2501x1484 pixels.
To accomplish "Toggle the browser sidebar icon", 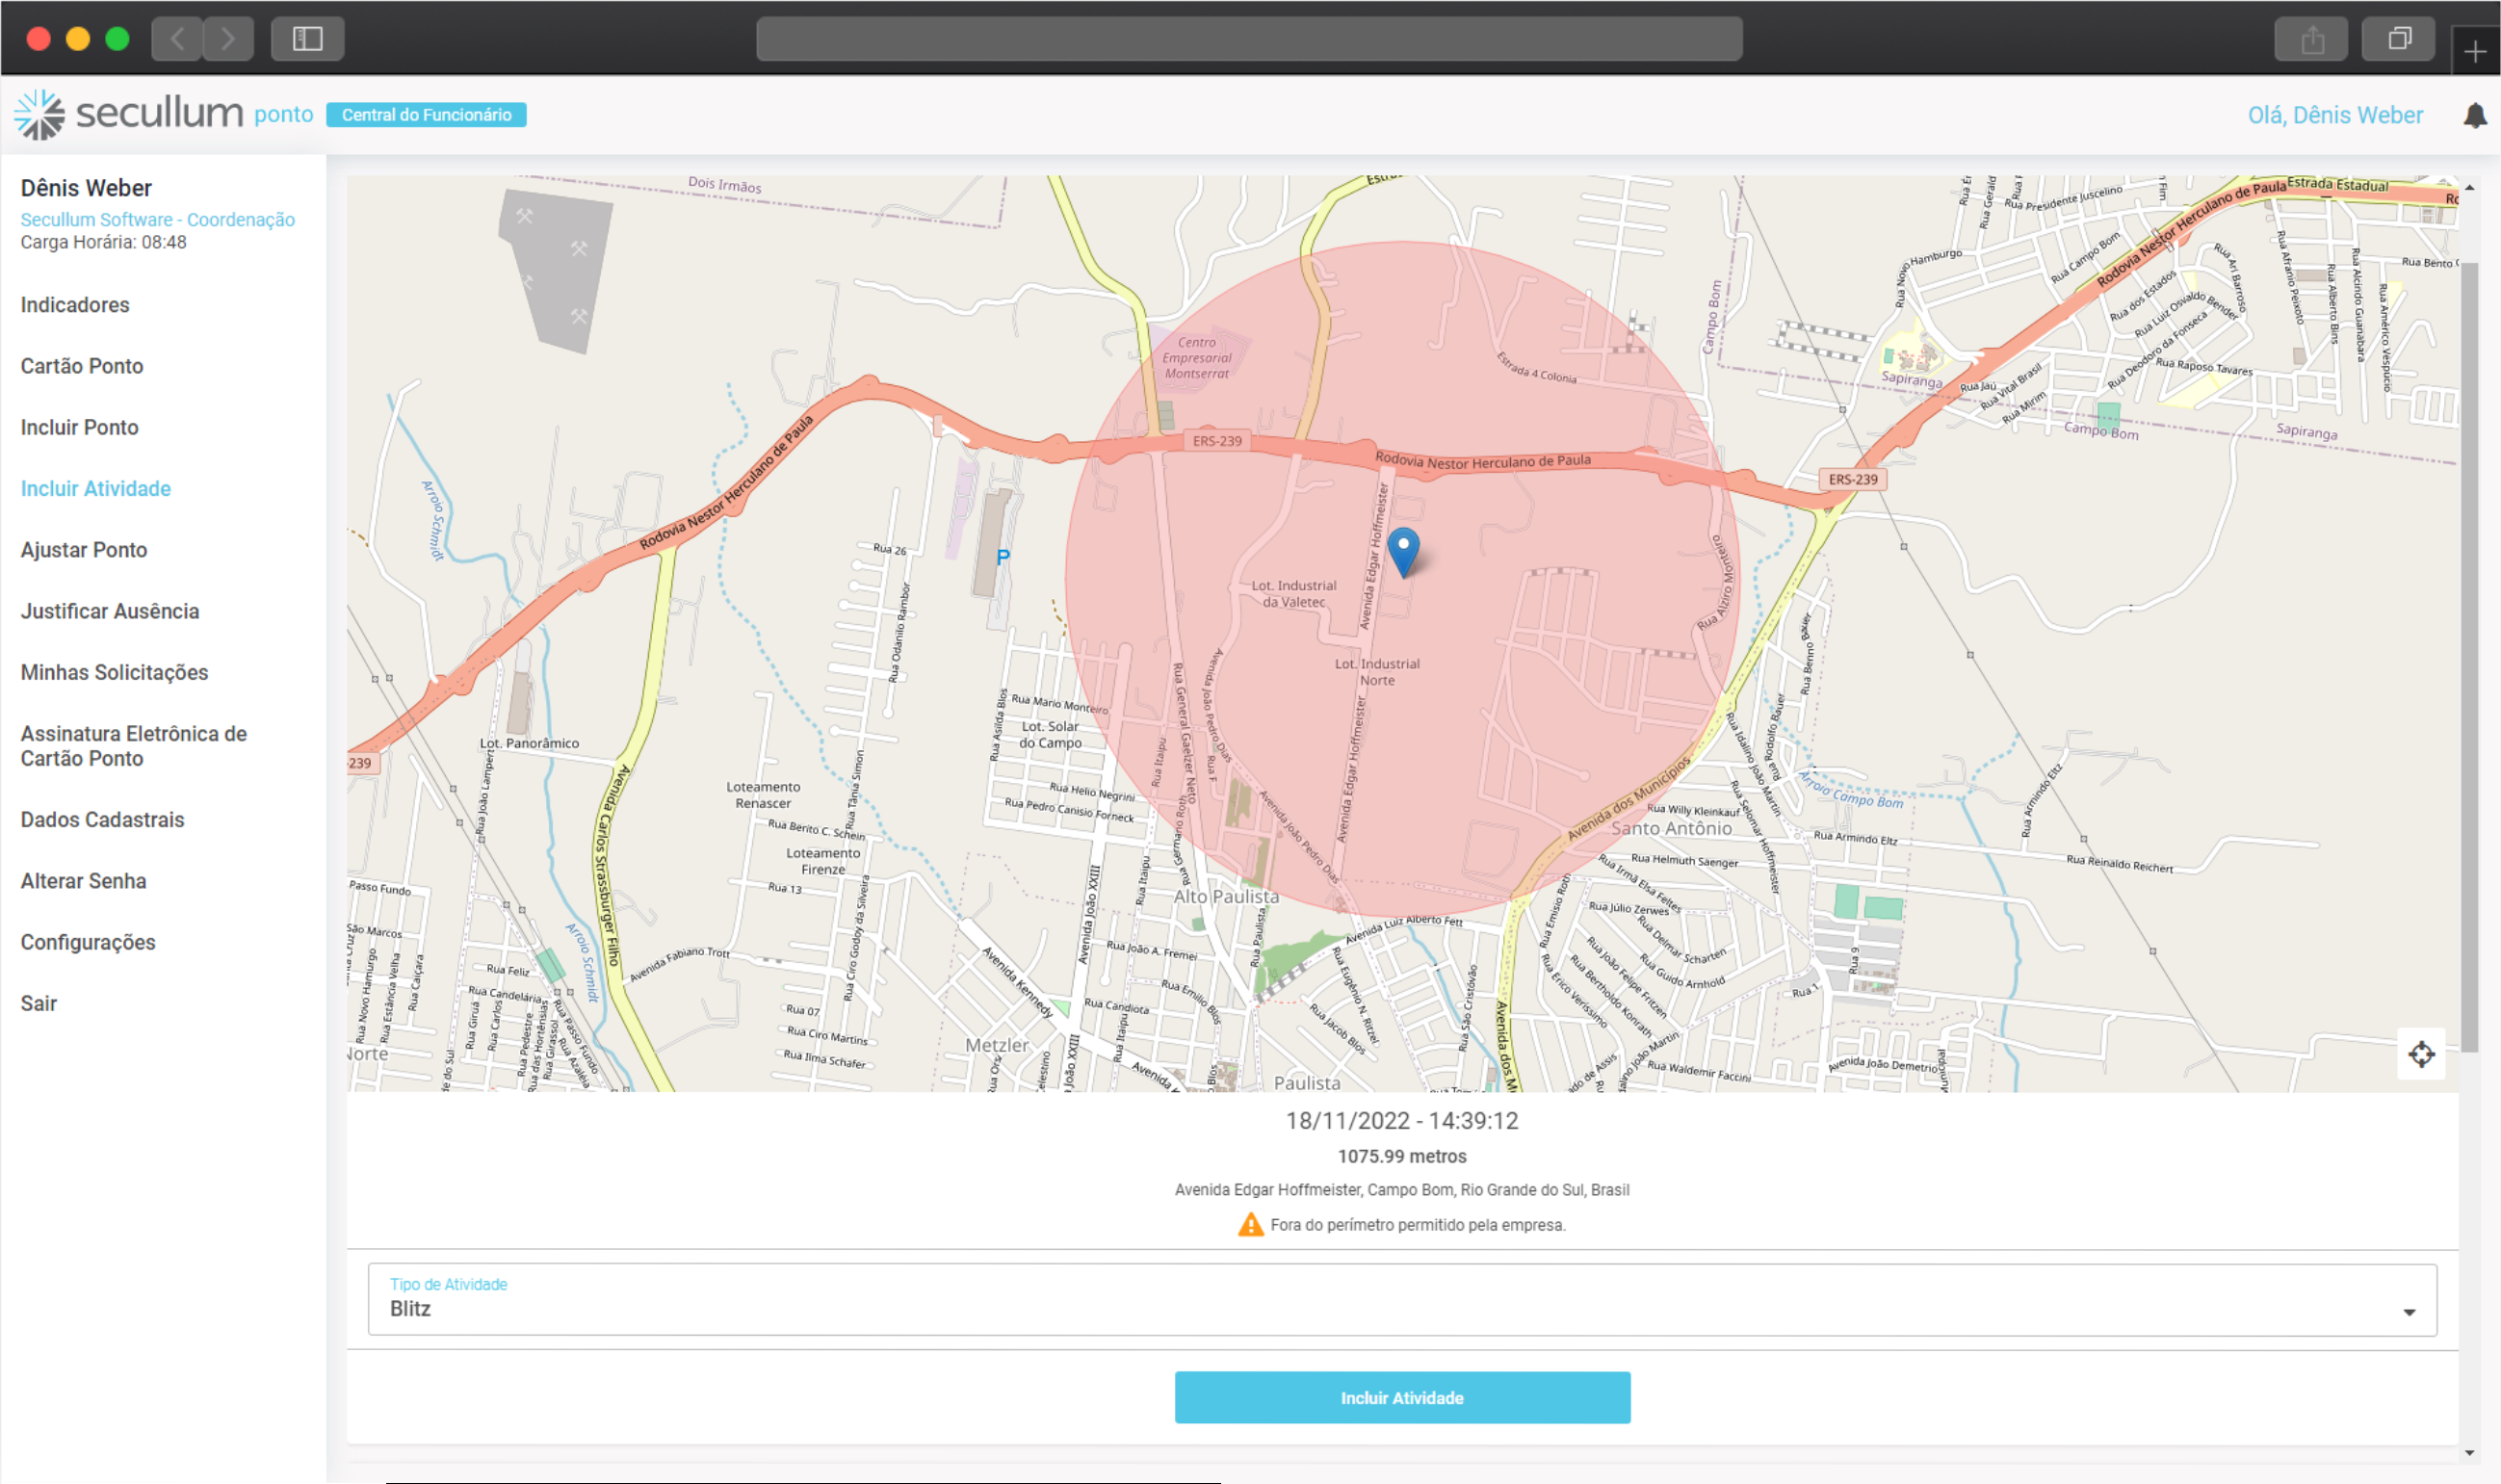I will 307,39.
